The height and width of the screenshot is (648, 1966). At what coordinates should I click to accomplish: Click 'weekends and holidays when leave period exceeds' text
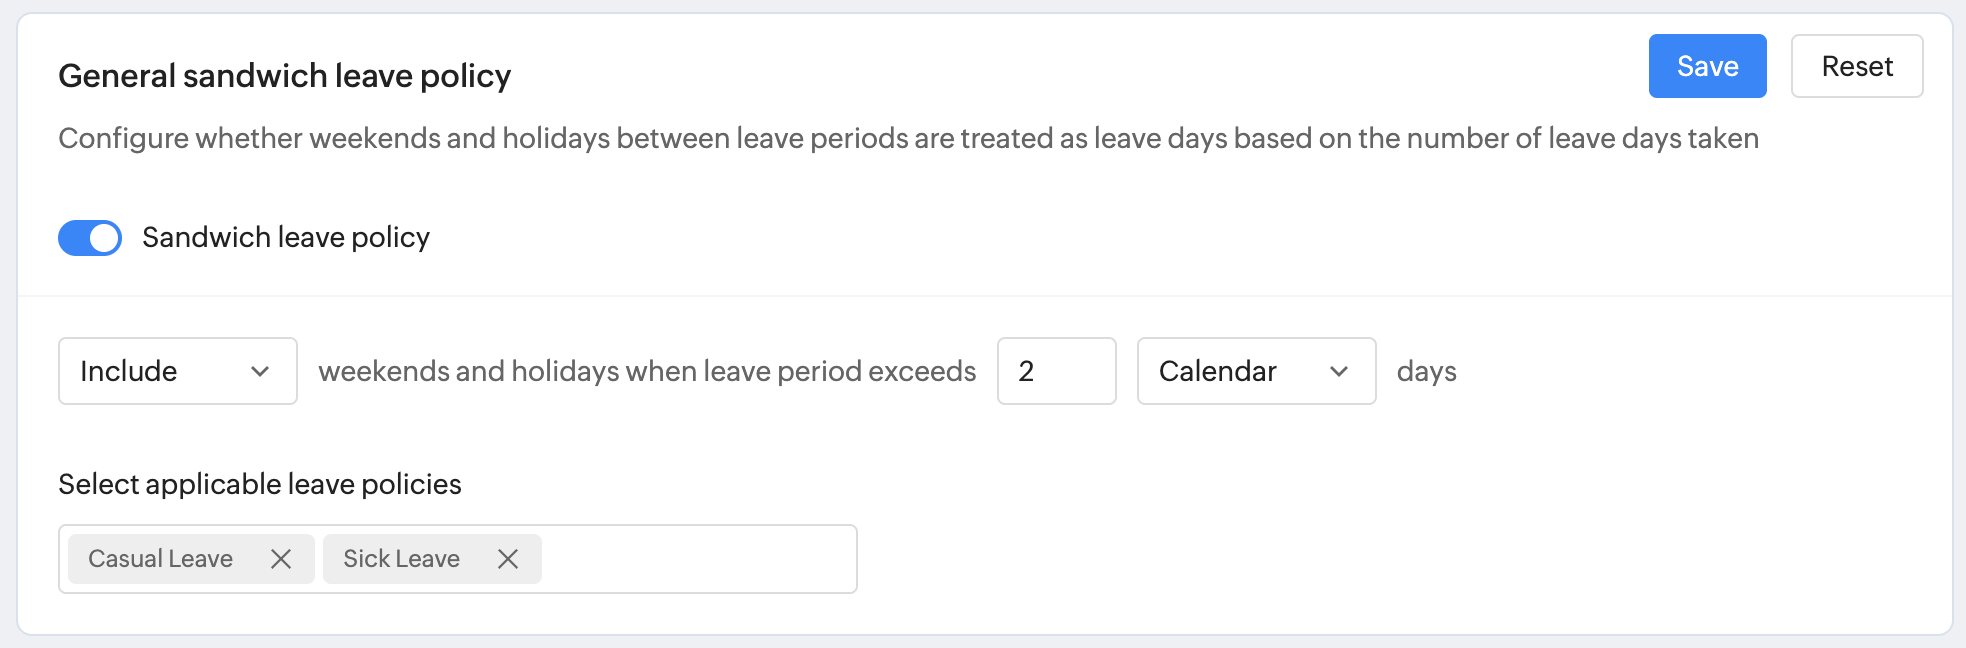[x=647, y=372]
